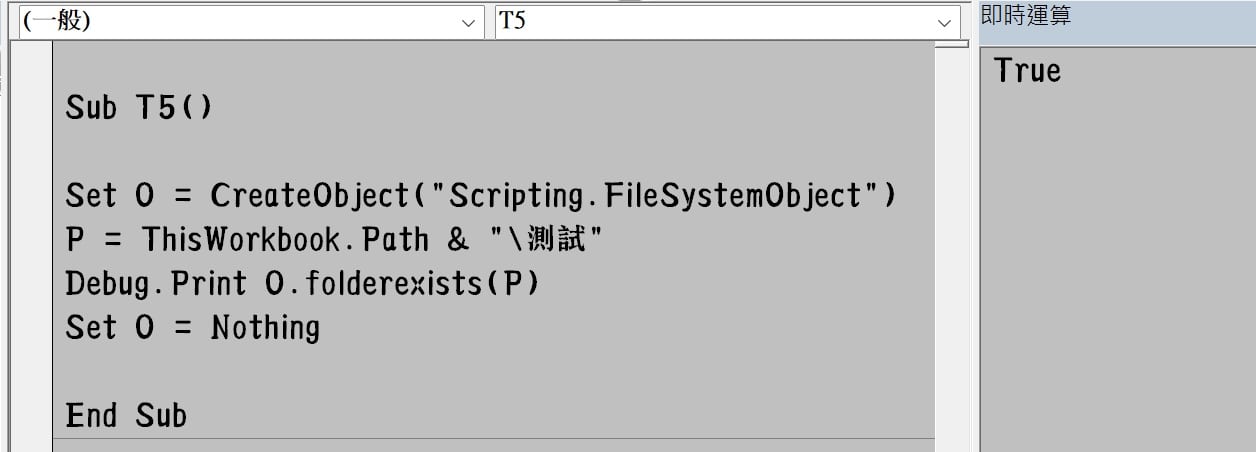Image resolution: width=1256 pixels, height=452 pixels.
Task: Click margin indicator bar beside Debug.Print line
Action: pyautogui.click(x=37, y=284)
